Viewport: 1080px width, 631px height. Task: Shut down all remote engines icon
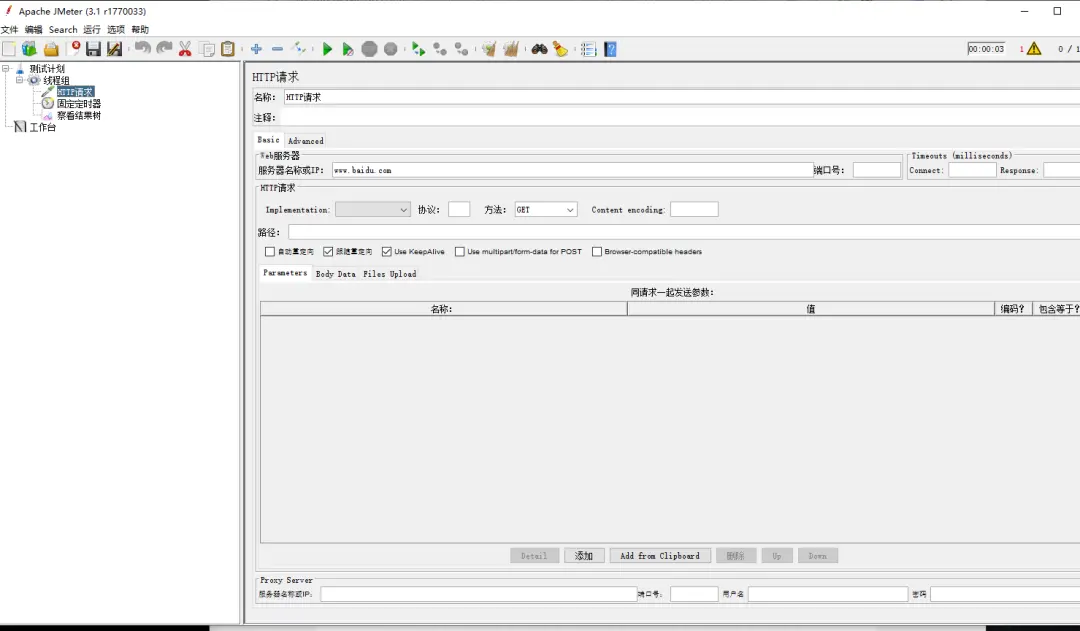tap(461, 49)
